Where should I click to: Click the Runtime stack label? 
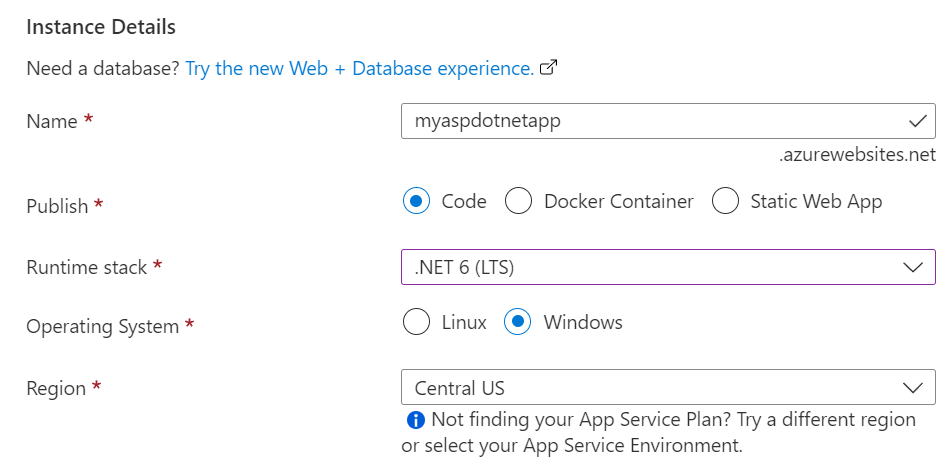pyautogui.click(x=87, y=268)
